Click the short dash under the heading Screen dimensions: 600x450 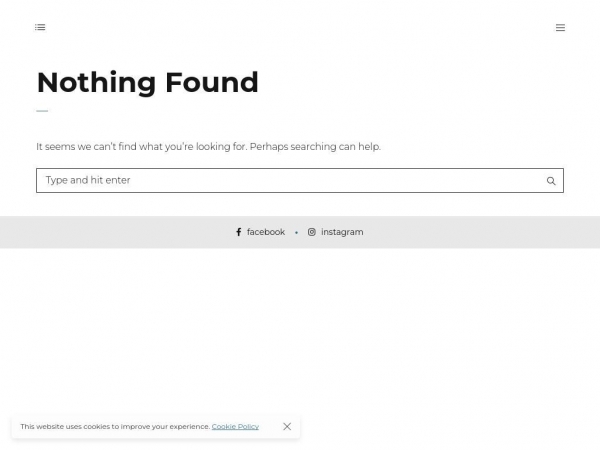tap(42, 111)
